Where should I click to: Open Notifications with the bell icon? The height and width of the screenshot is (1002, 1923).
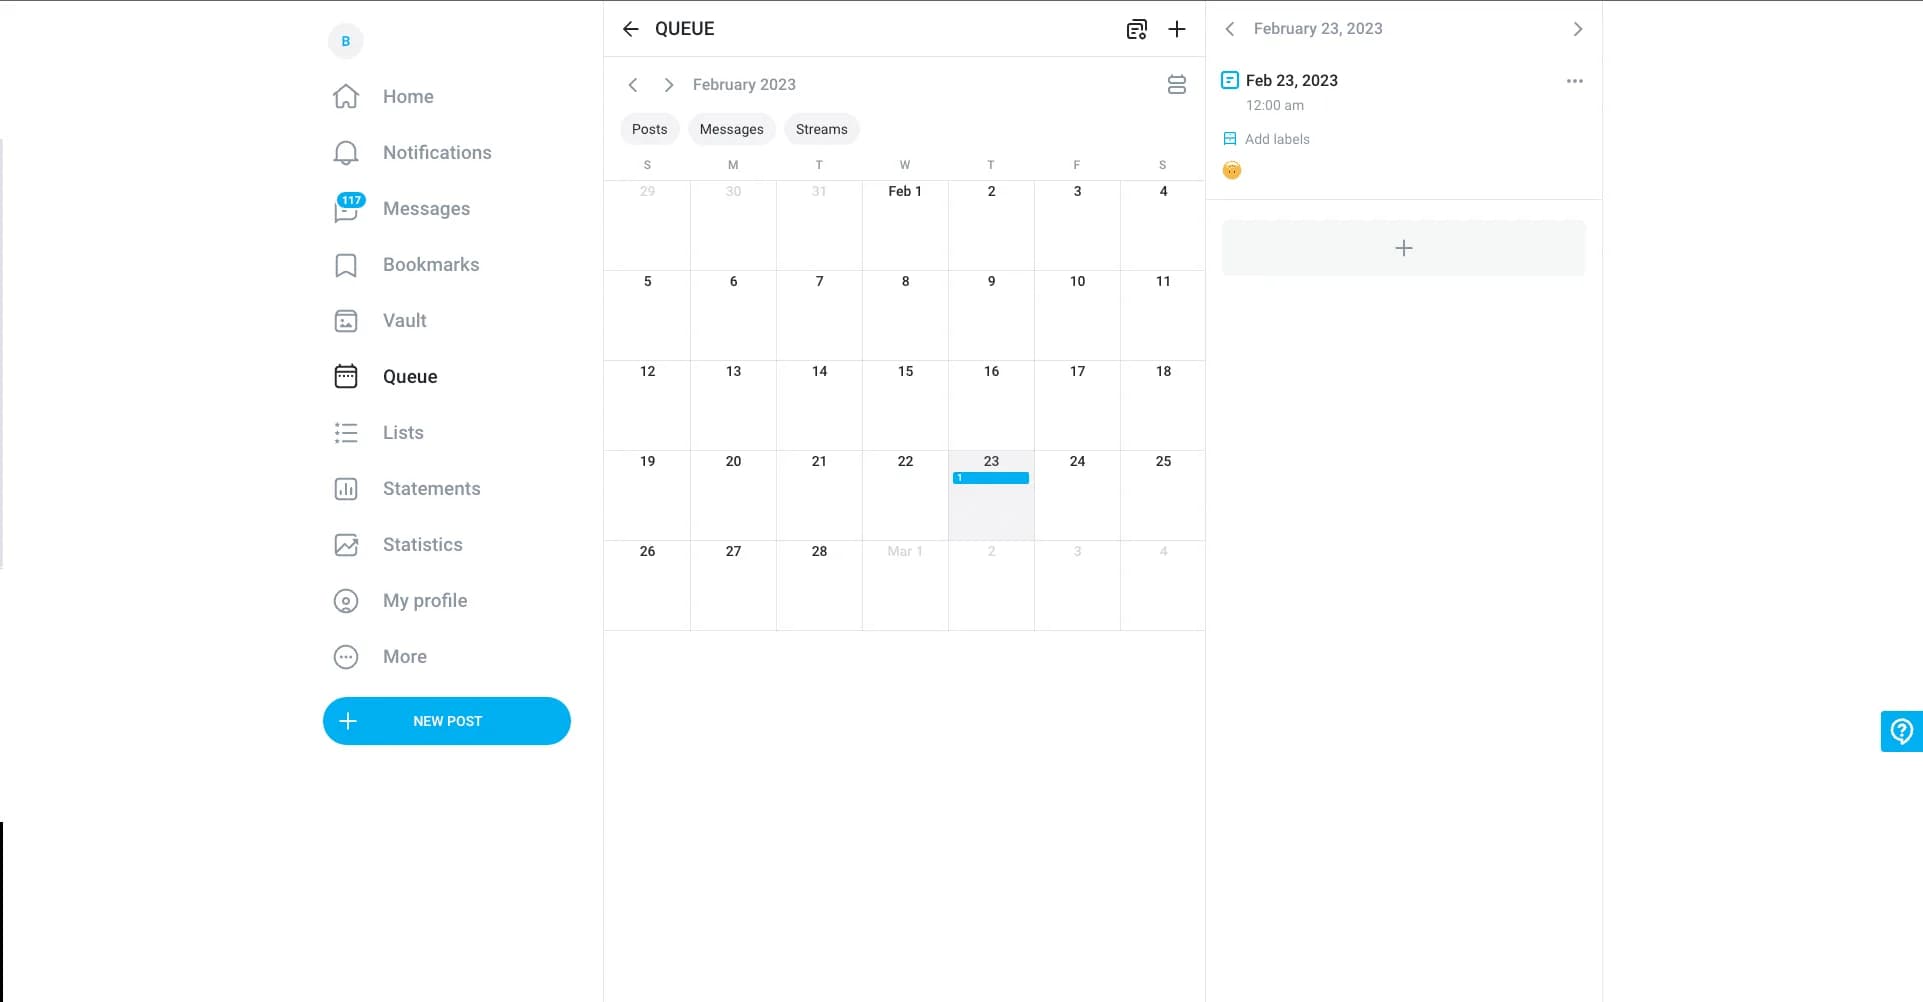pos(346,153)
